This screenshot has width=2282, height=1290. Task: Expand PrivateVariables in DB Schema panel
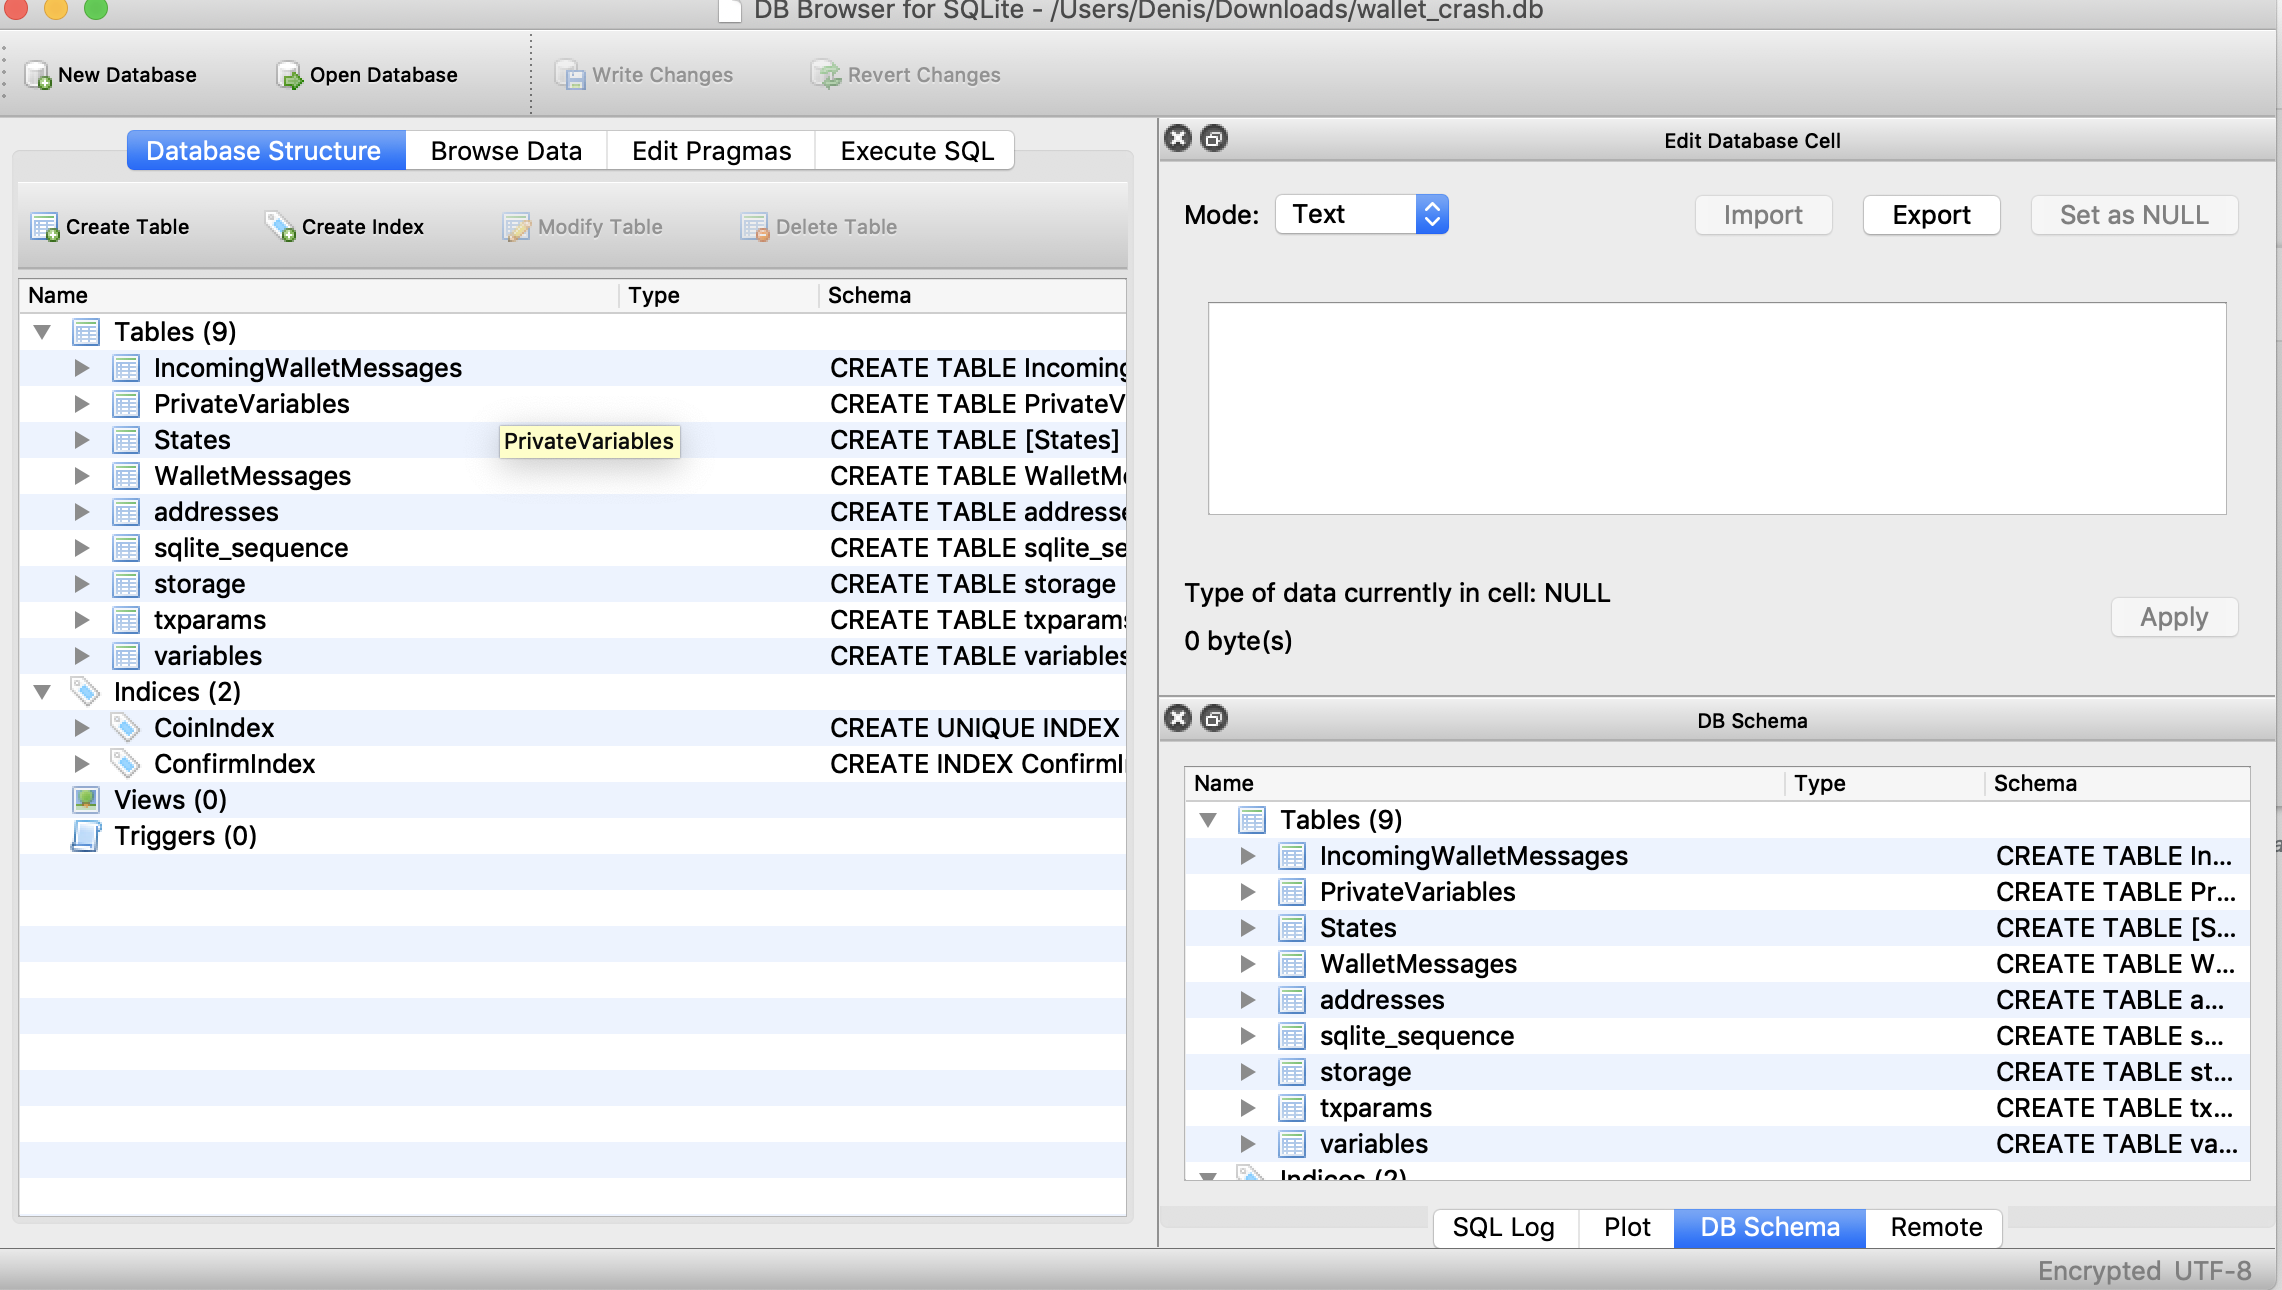1247,892
